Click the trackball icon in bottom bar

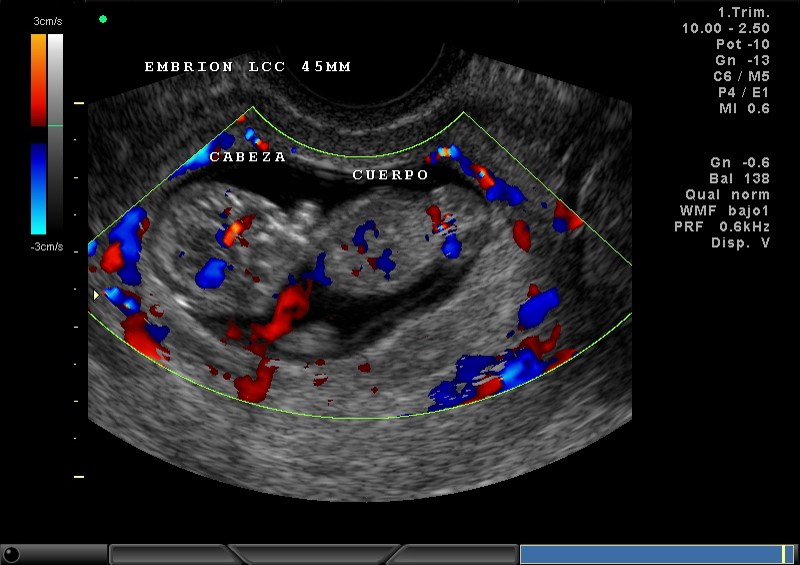(12, 554)
